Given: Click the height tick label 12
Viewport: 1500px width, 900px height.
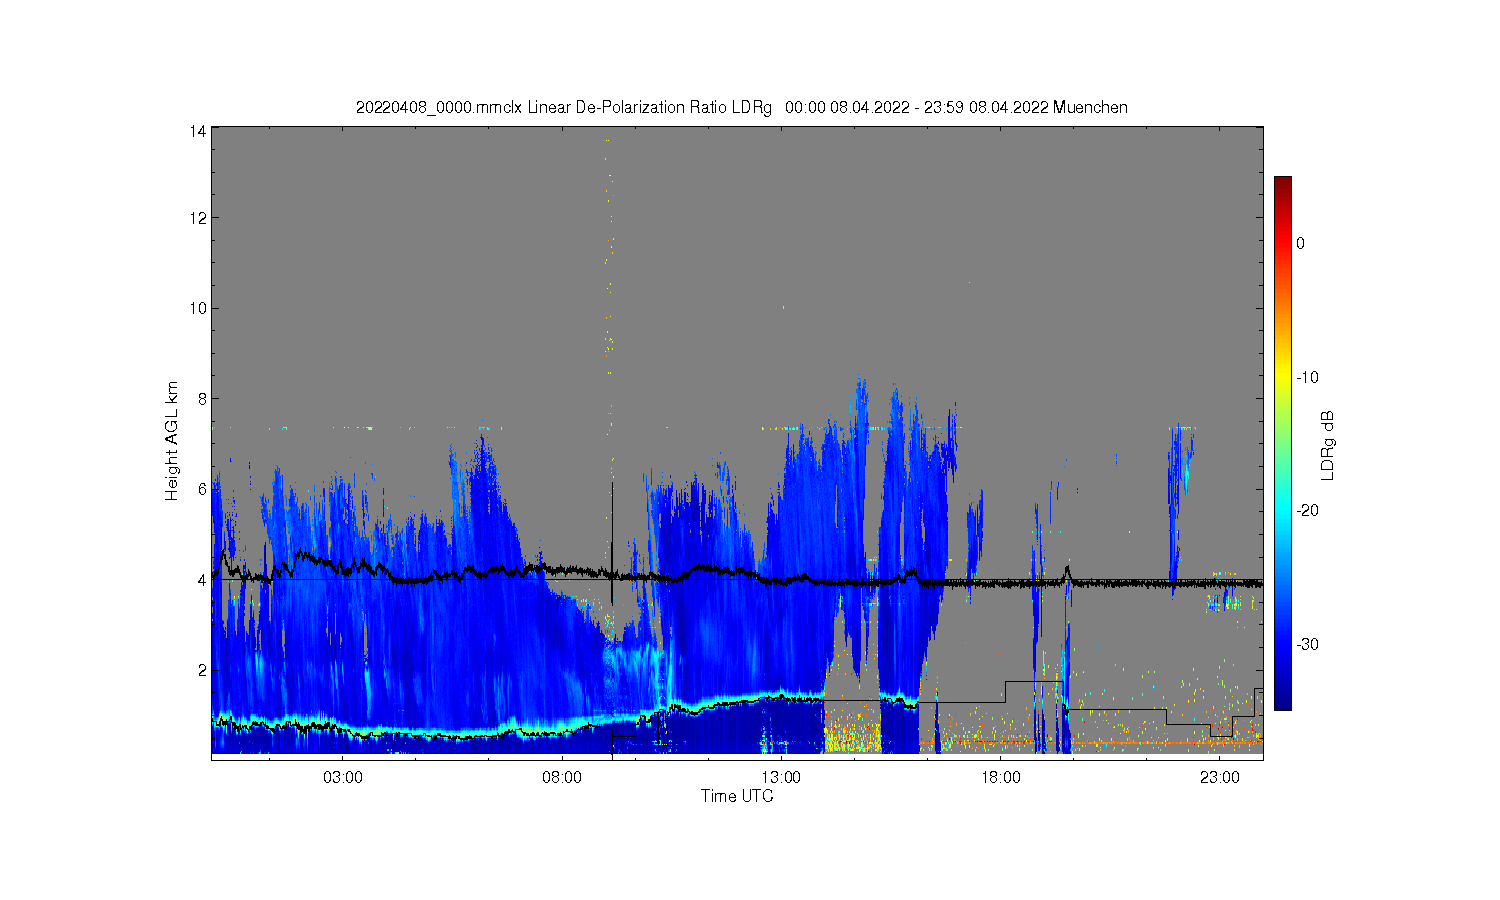Looking at the screenshot, I should (x=199, y=218).
